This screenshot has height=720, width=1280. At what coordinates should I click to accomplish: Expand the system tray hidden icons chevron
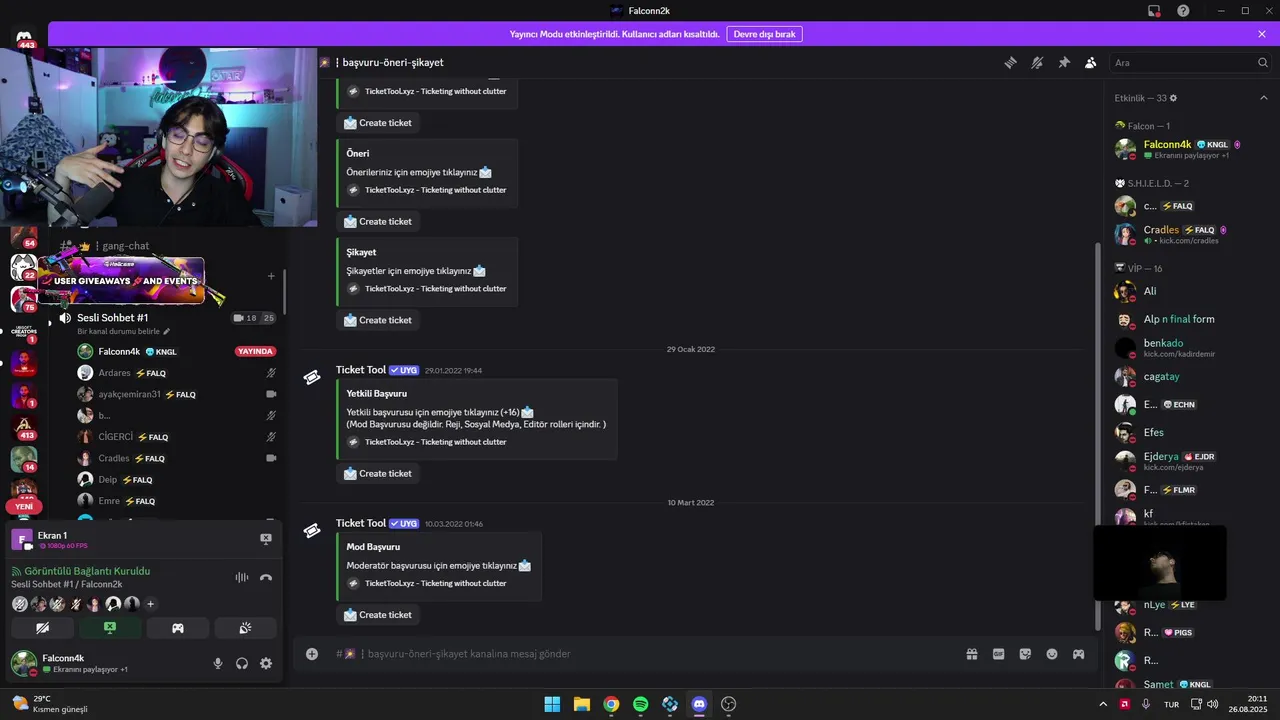[x=1104, y=704]
